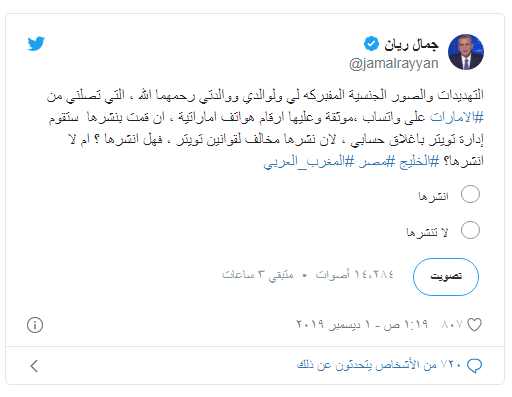Click the 'تصويت' vote button
The height and width of the screenshot is (397, 512).
446,277
